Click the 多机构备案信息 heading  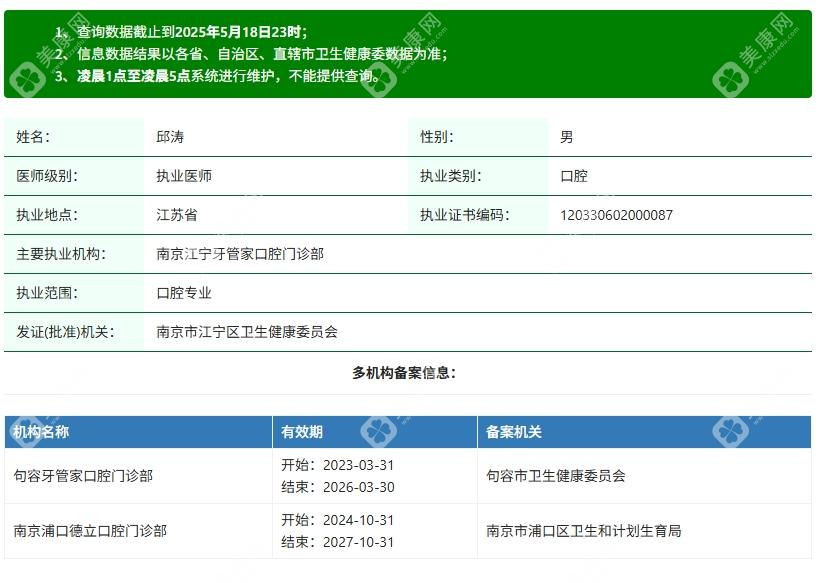(x=404, y=373)
